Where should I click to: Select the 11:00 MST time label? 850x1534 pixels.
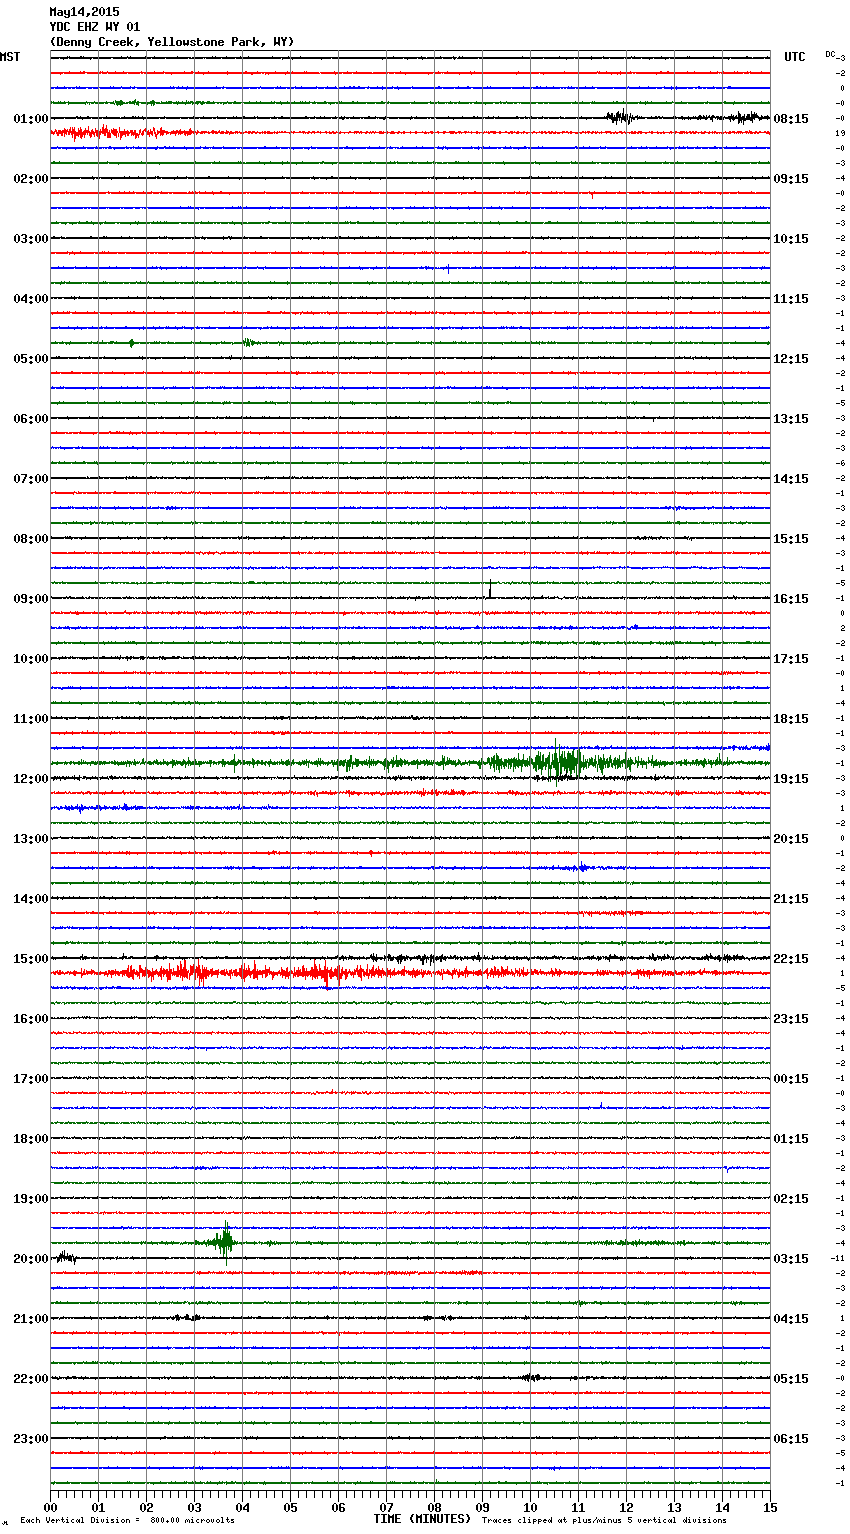(31, 719)
